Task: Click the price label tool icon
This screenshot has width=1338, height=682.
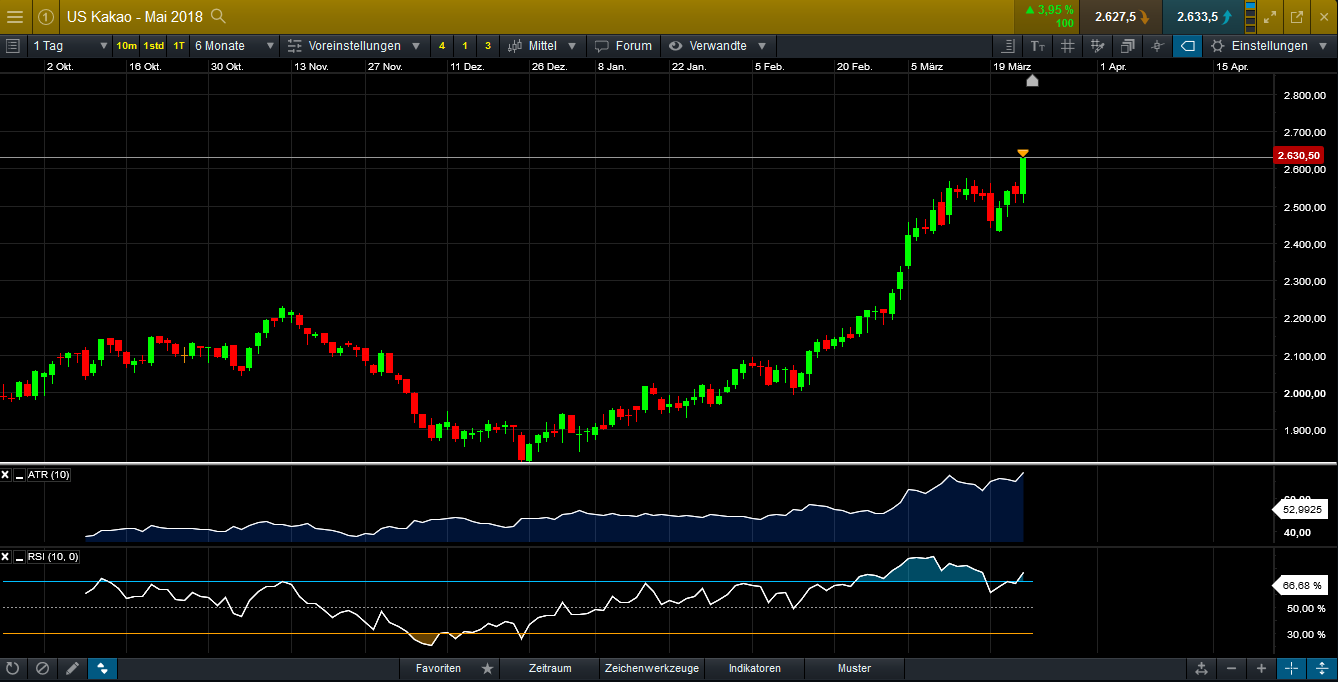Action: point(1187,46)
